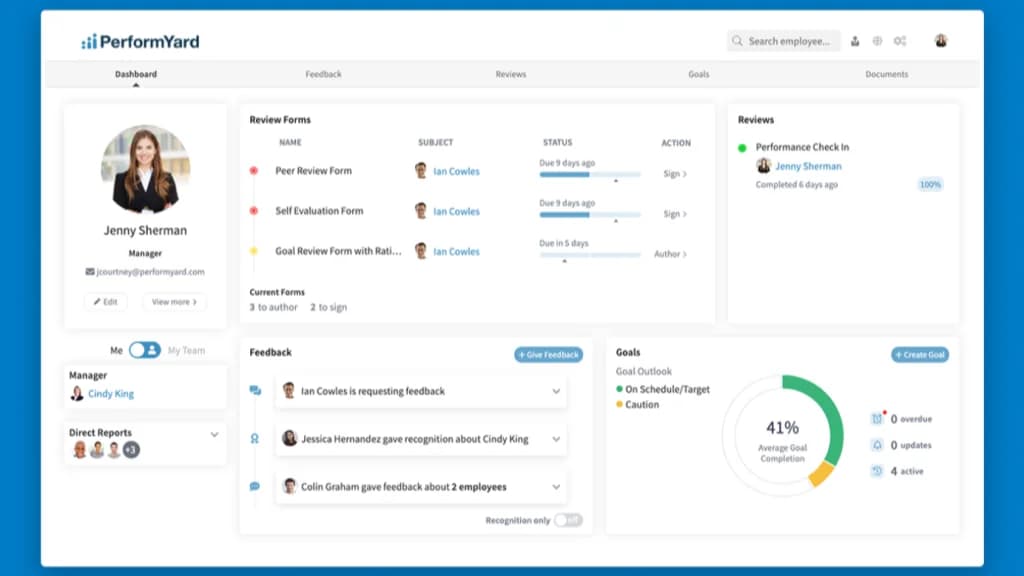Click Jenny Sherman avatar in Reviews panel
The image size is (1024, 576).
[x=763, y=166]
